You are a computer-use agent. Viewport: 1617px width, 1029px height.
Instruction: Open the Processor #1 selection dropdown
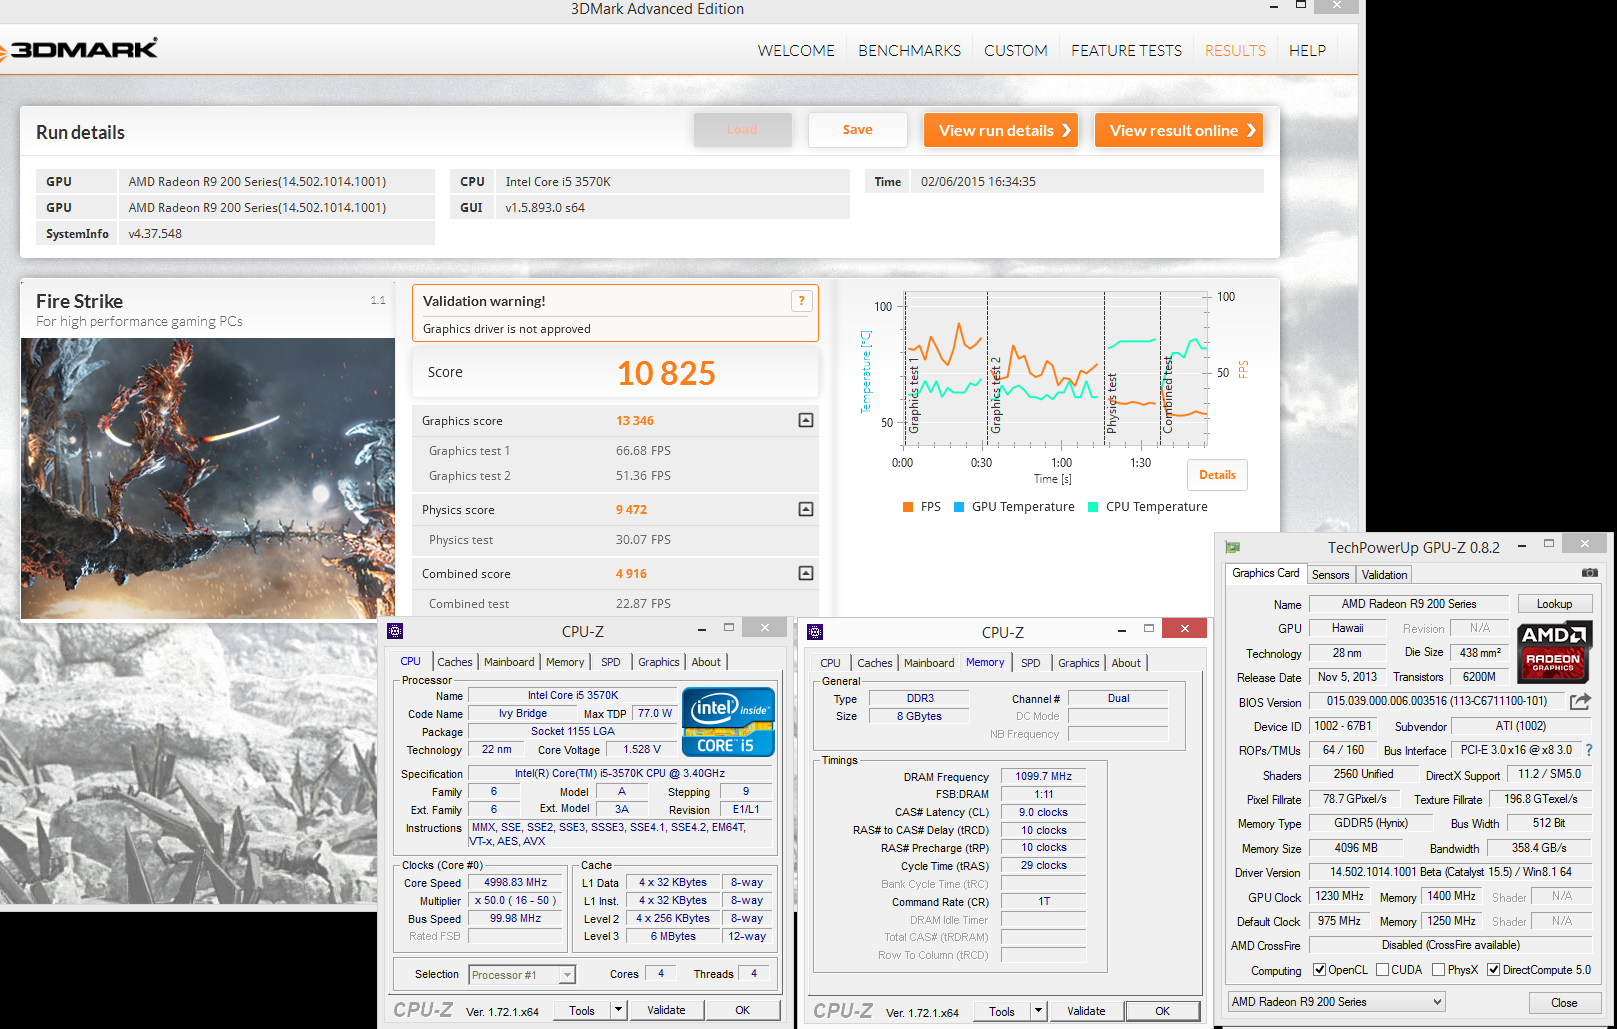point(522,975)
